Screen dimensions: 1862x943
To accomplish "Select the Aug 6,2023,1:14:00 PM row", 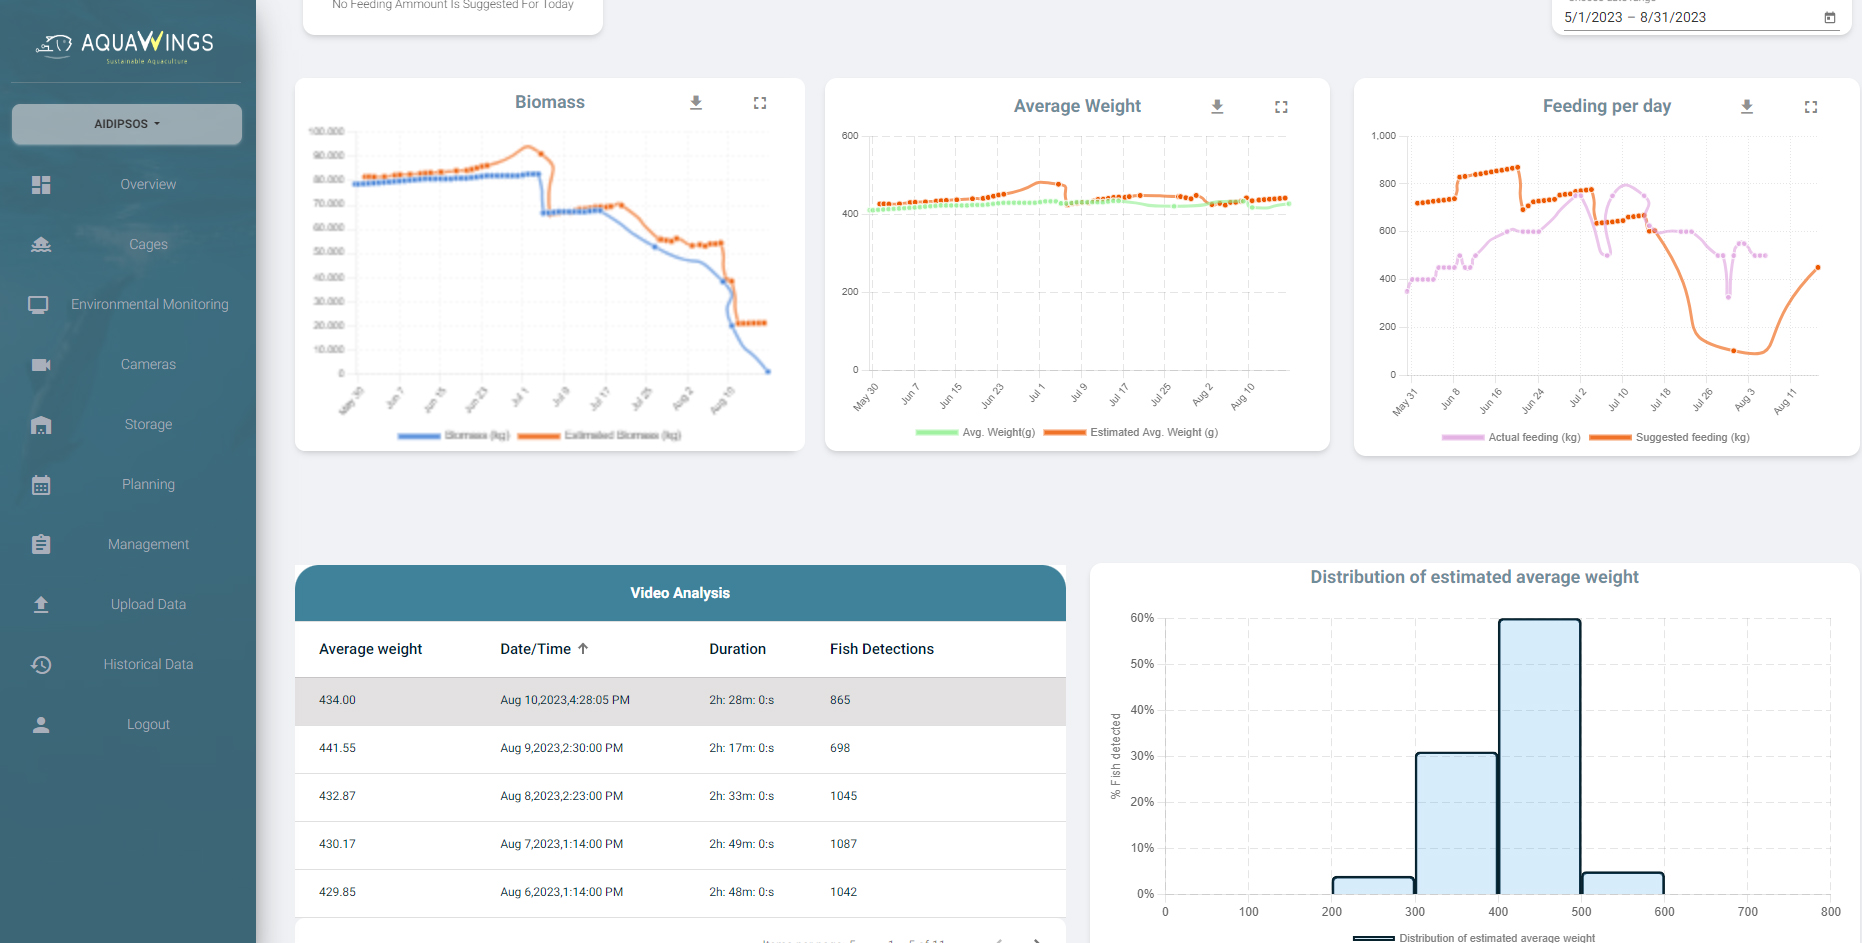I will (680, 893).
